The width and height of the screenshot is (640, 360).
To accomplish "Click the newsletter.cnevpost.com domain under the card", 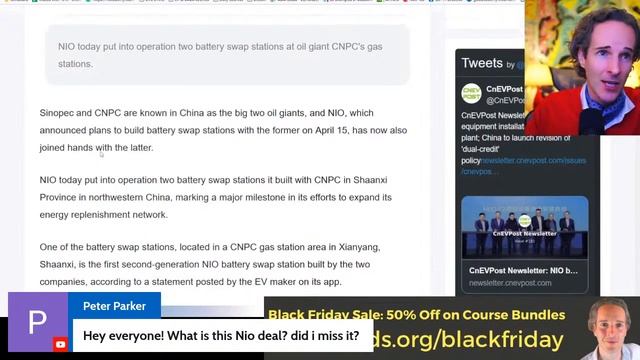I will pos(510,283).
